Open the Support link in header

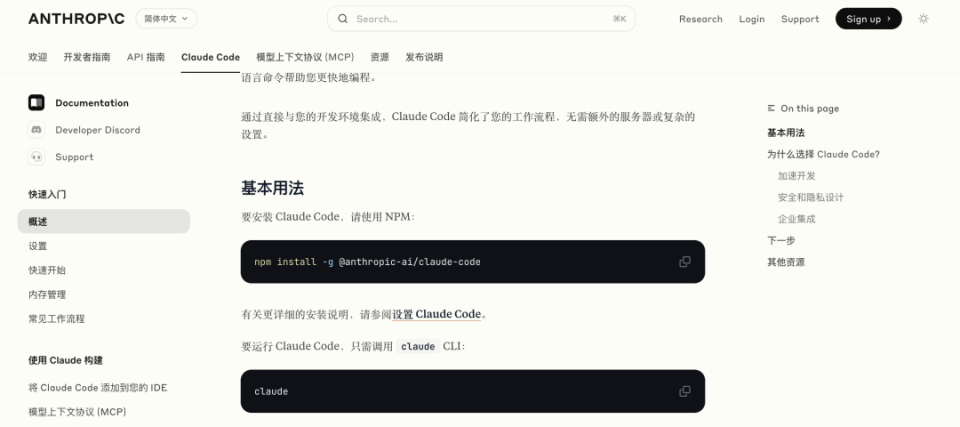(x=800, y=19)
